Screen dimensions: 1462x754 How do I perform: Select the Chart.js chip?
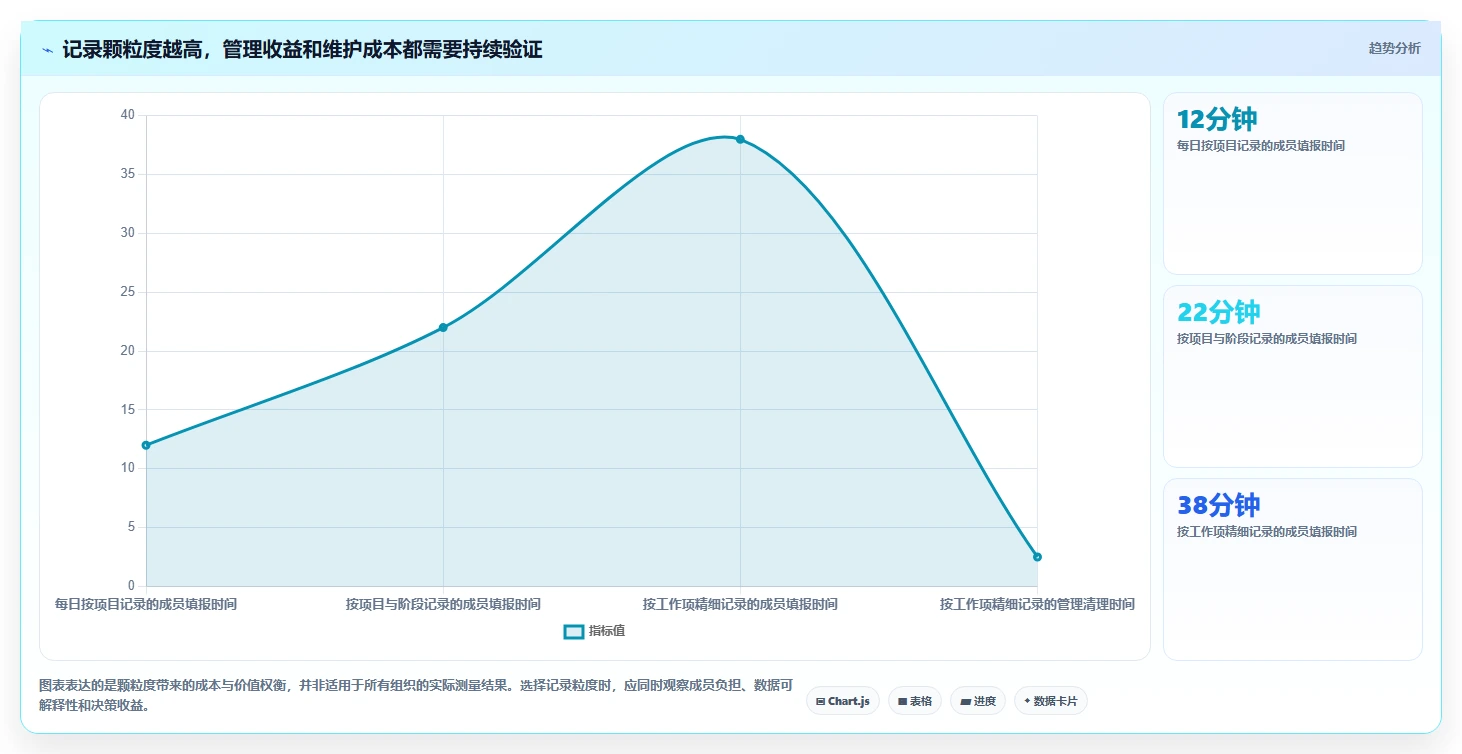[x=843, y=701]
